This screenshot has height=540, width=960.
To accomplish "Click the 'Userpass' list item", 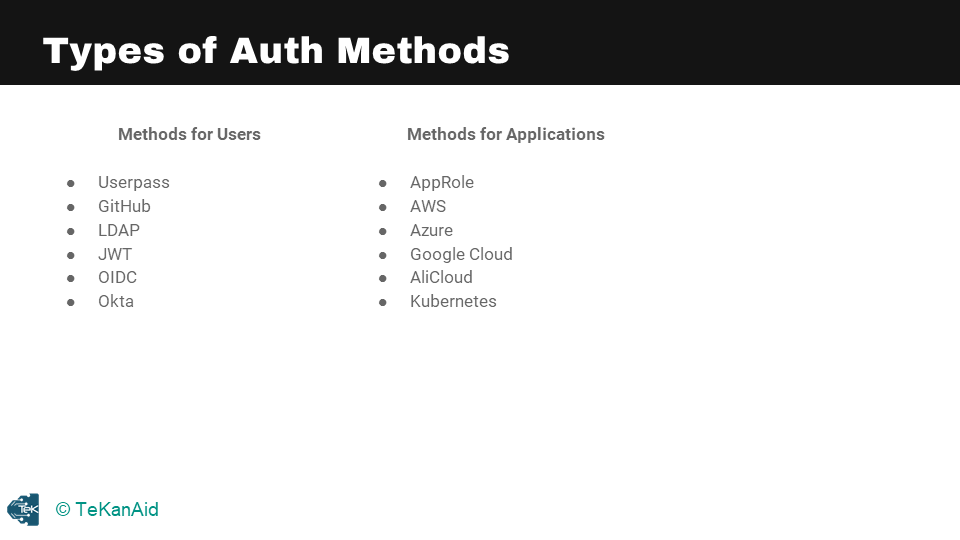I will (x=133, y=182).
